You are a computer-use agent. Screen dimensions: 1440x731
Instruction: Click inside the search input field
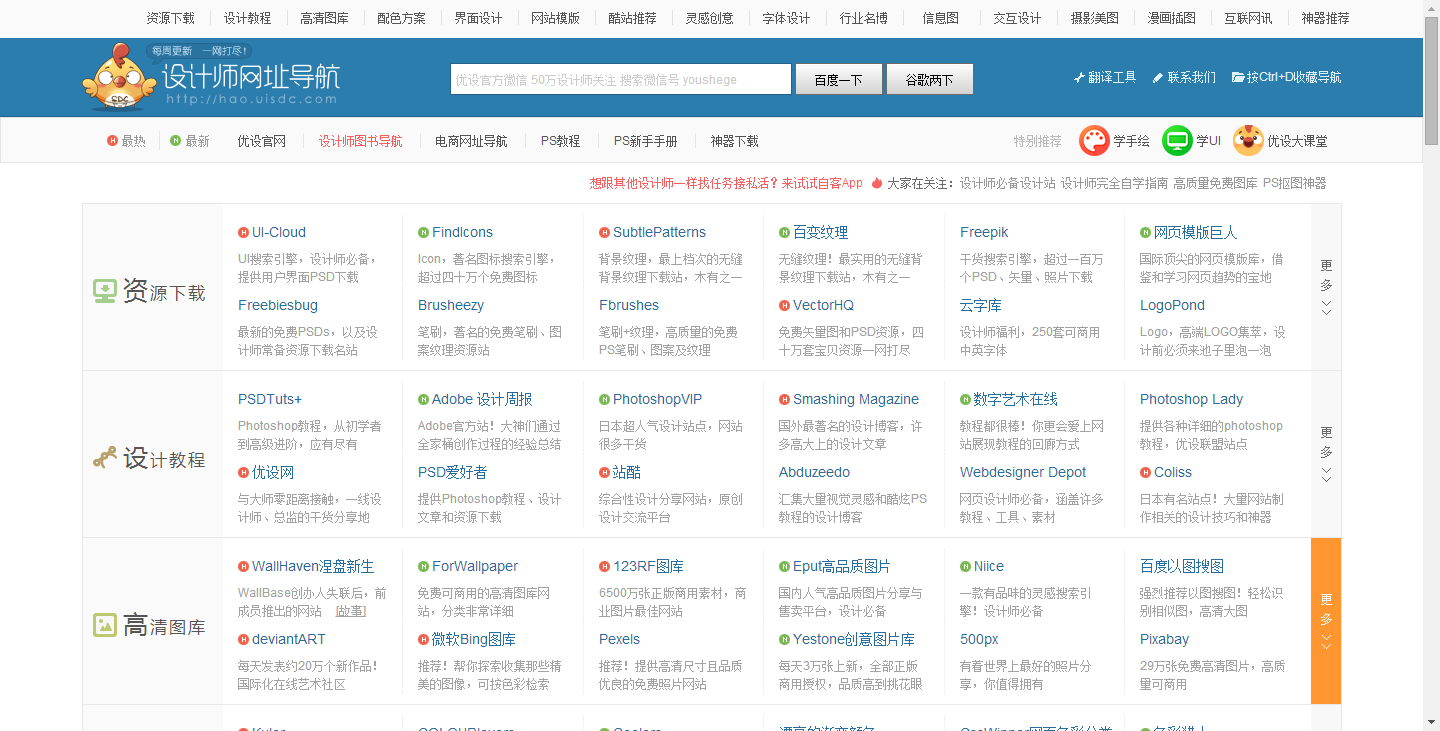pos(620,78)
